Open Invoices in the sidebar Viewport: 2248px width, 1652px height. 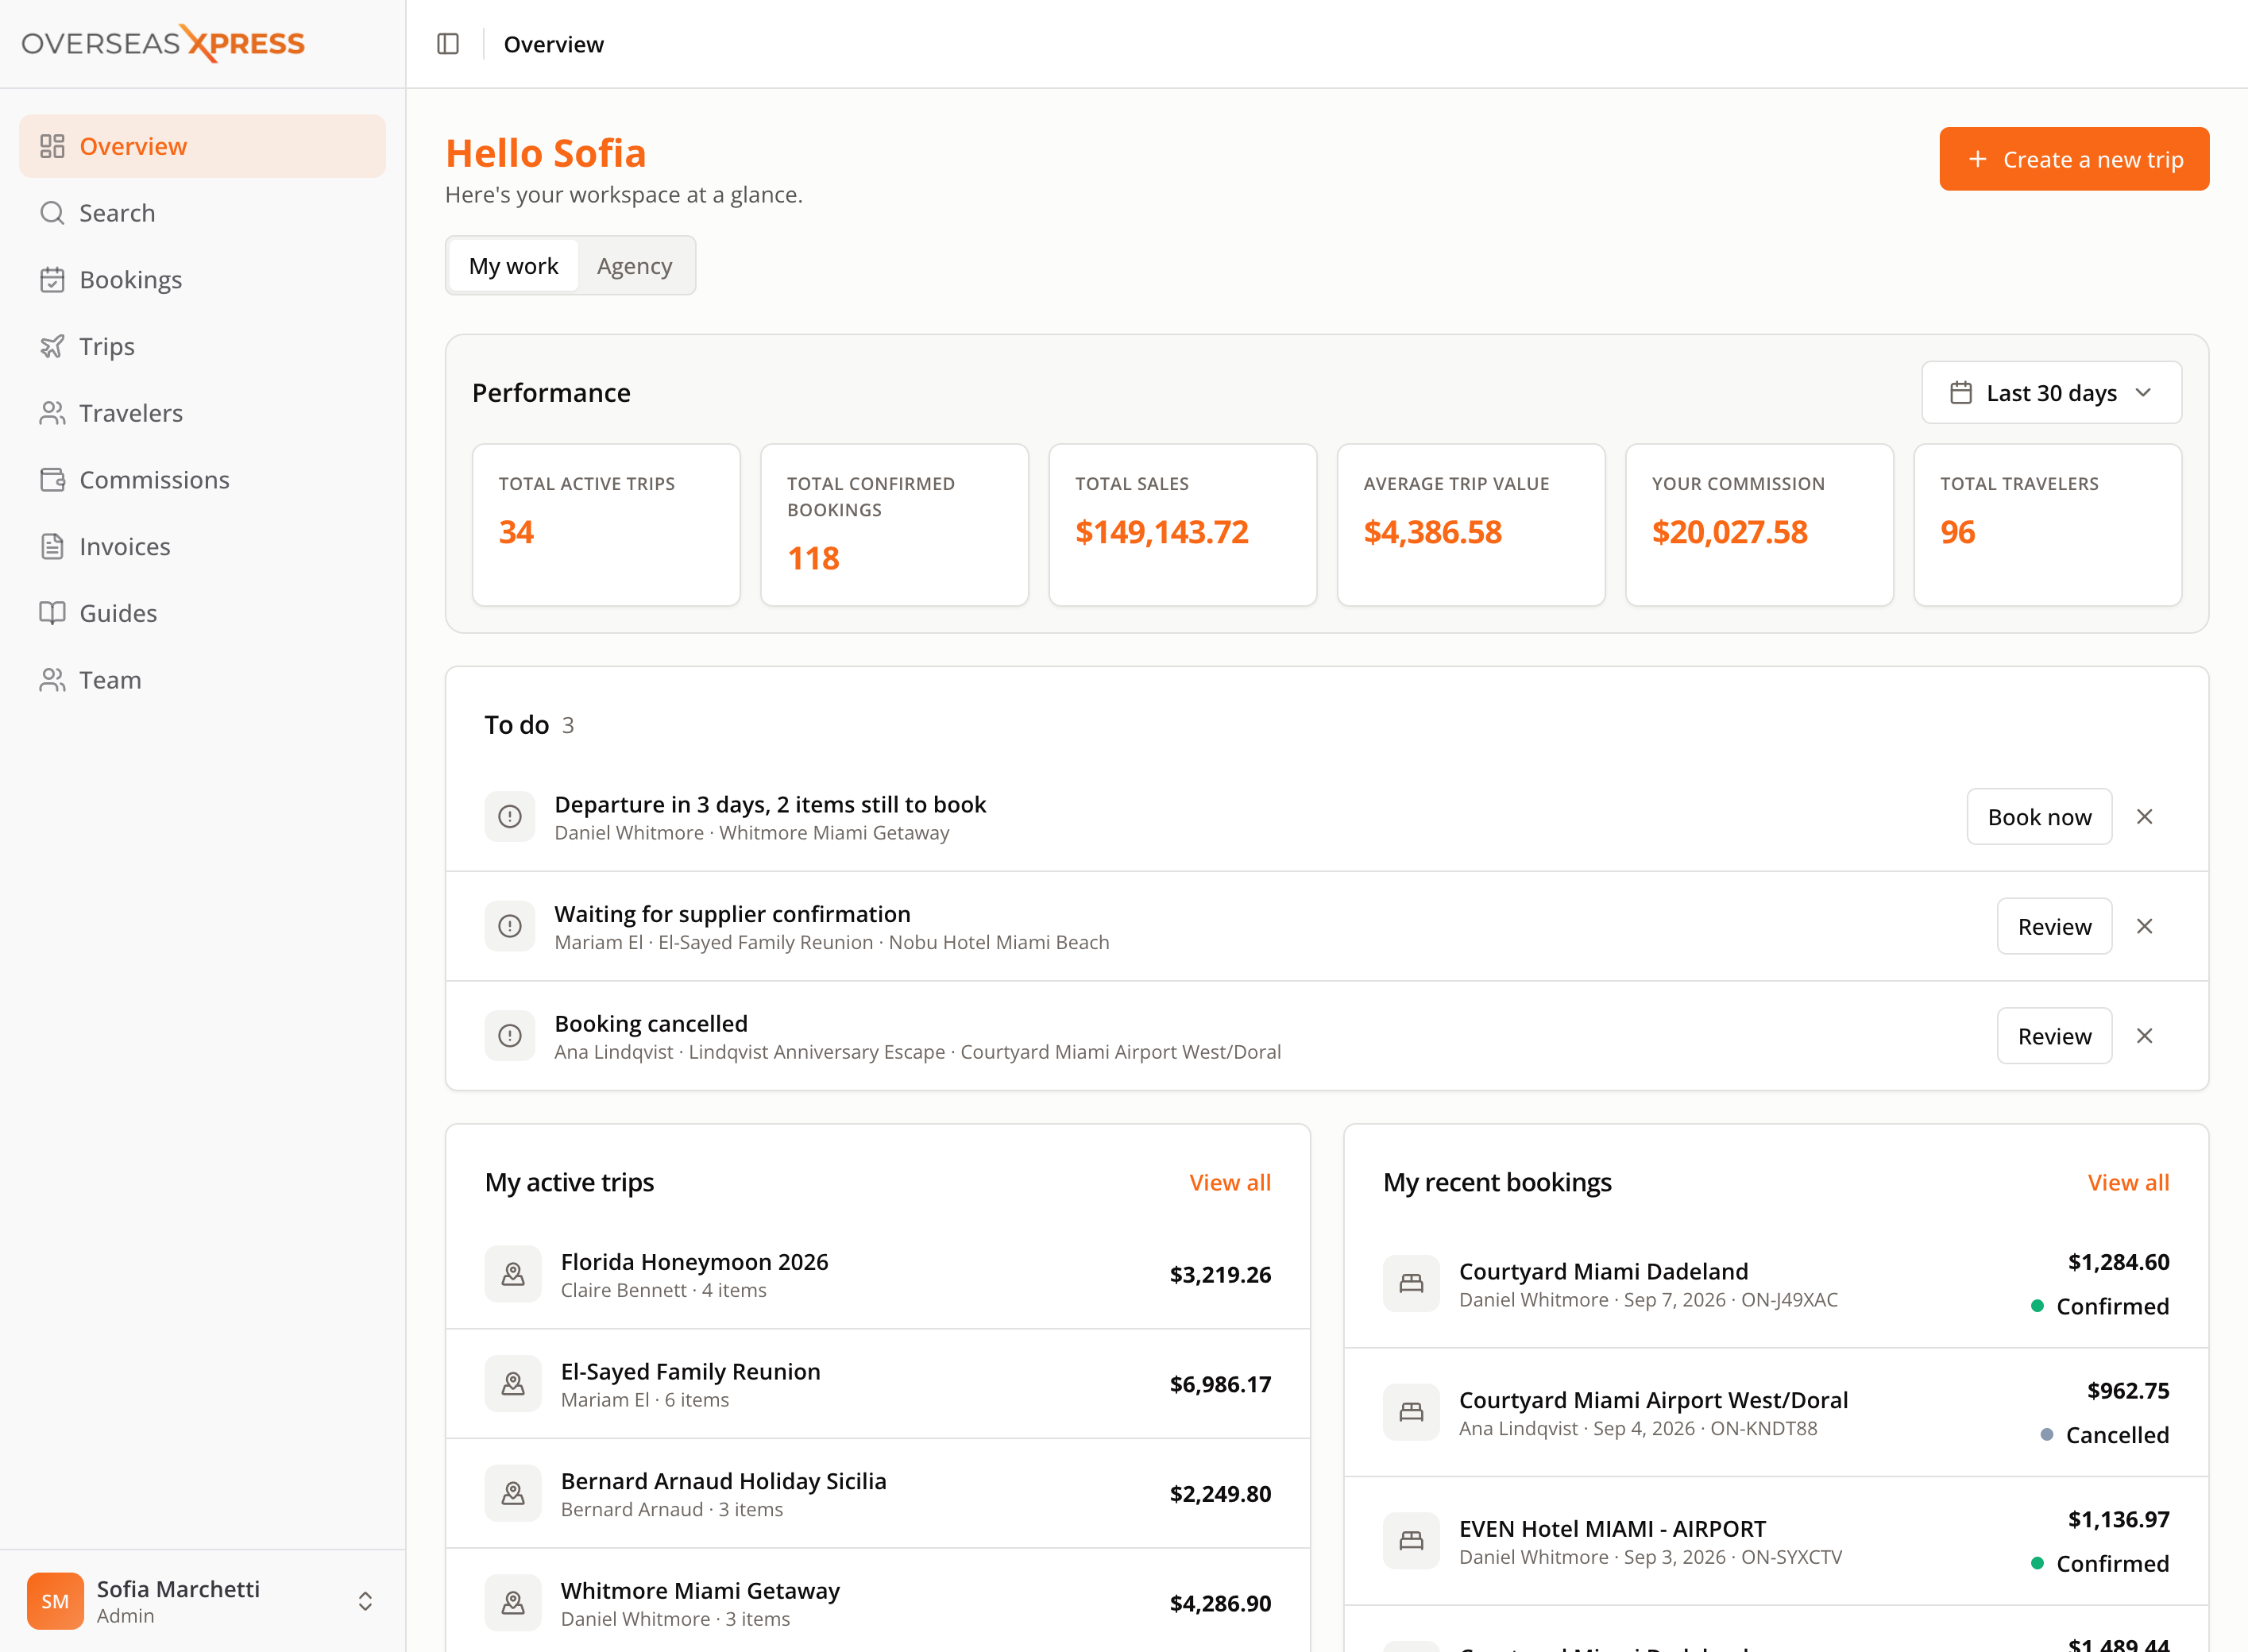click(x=202, y=546)
